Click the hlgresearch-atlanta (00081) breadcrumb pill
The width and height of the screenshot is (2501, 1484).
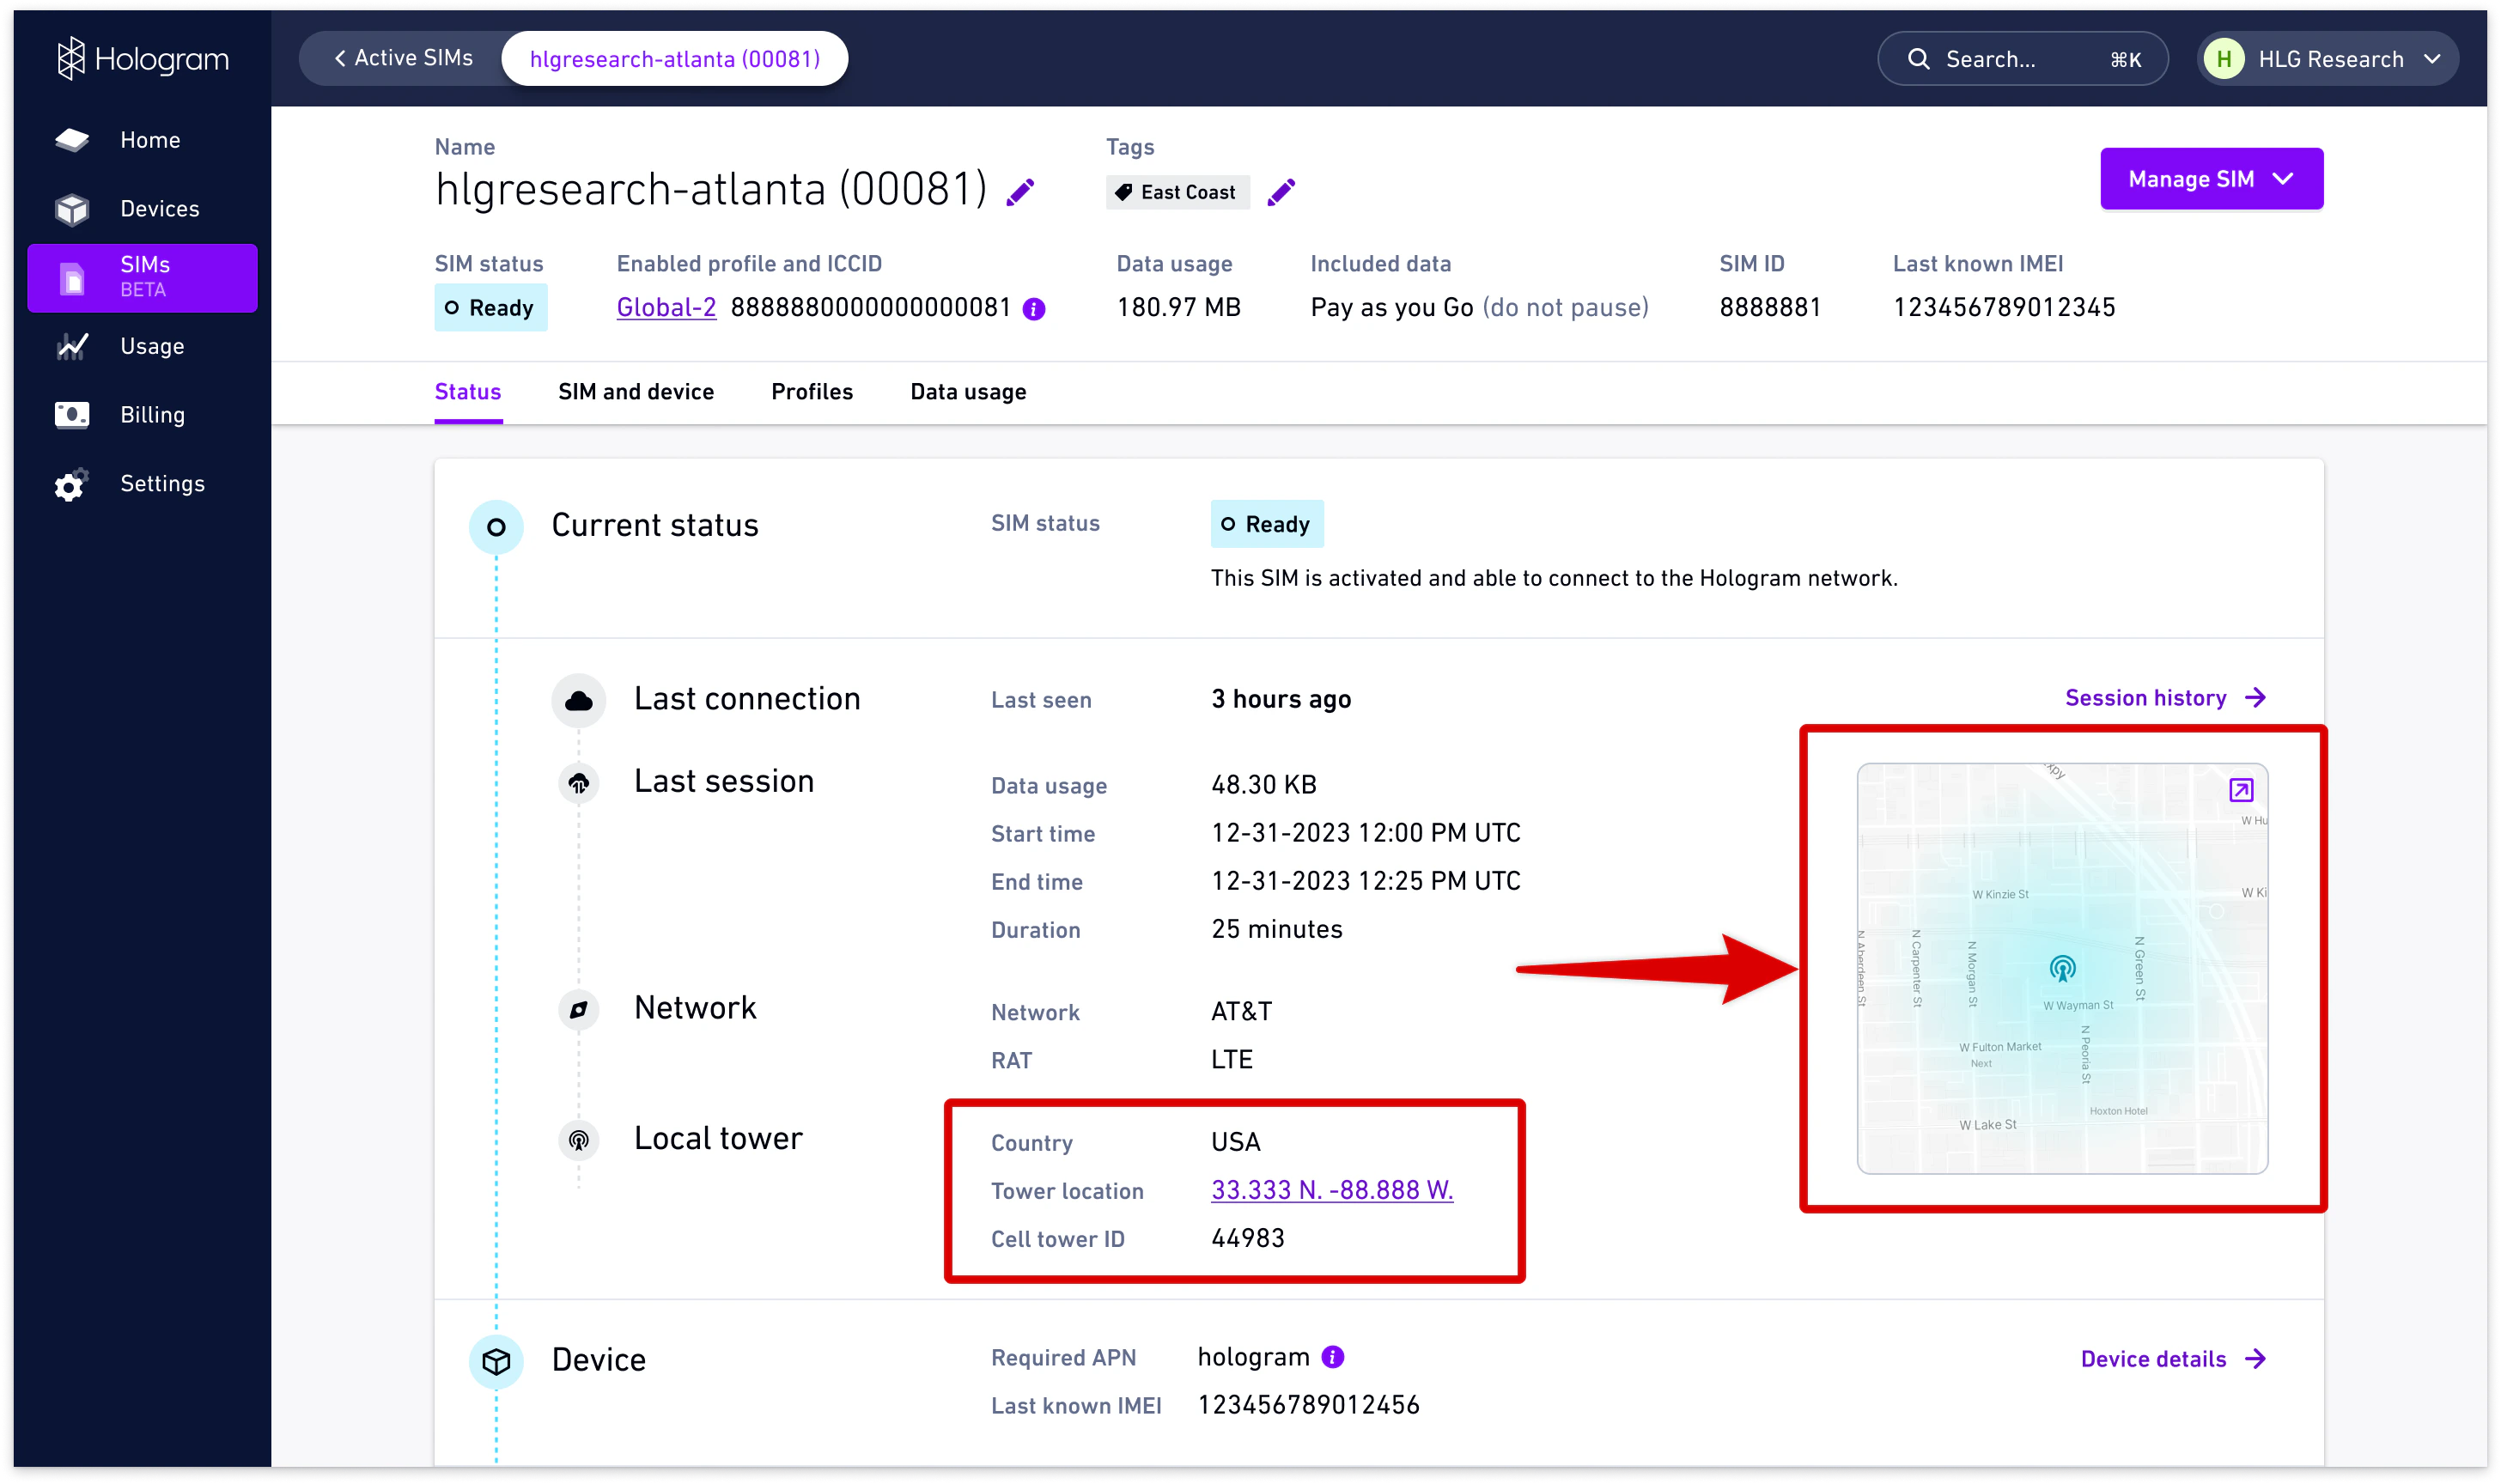675,59
